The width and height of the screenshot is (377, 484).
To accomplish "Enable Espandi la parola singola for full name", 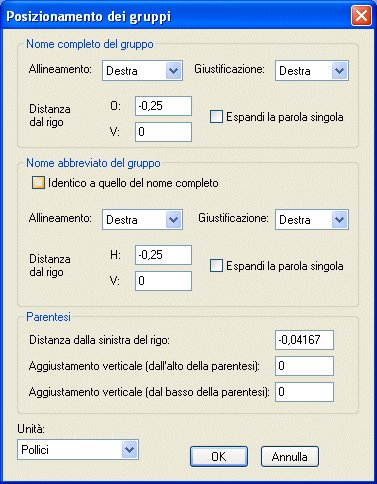I will click(216, 117).
